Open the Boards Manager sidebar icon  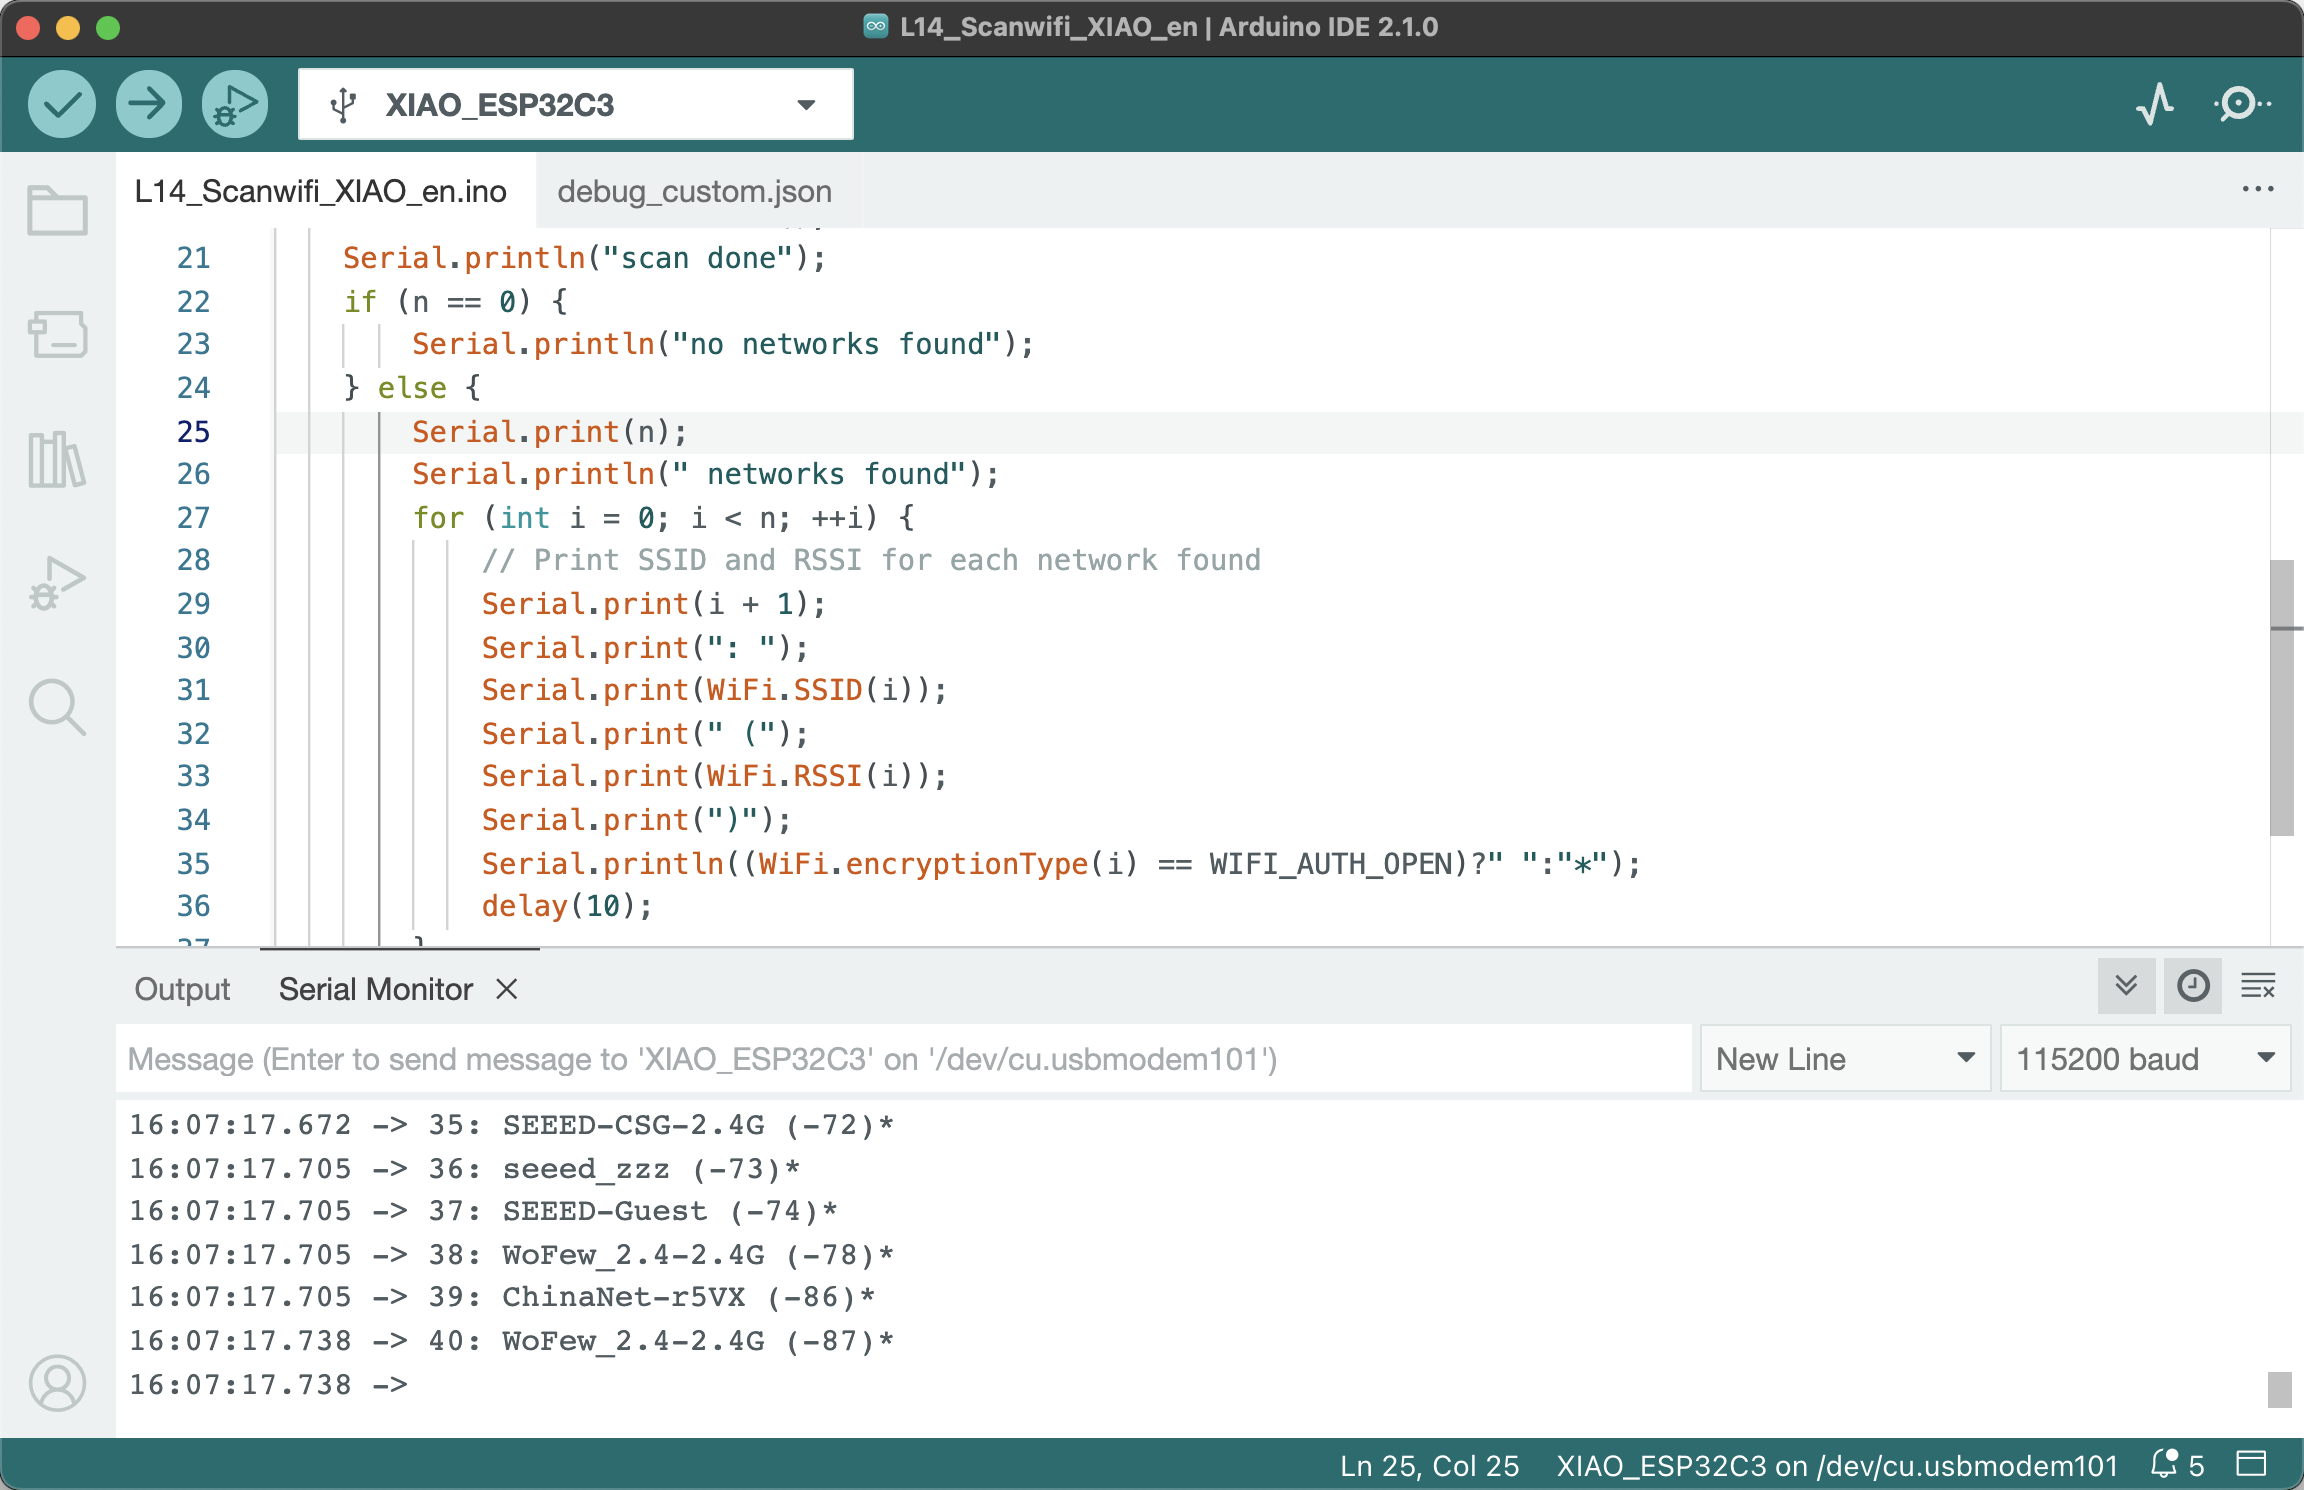coord(57,334)
